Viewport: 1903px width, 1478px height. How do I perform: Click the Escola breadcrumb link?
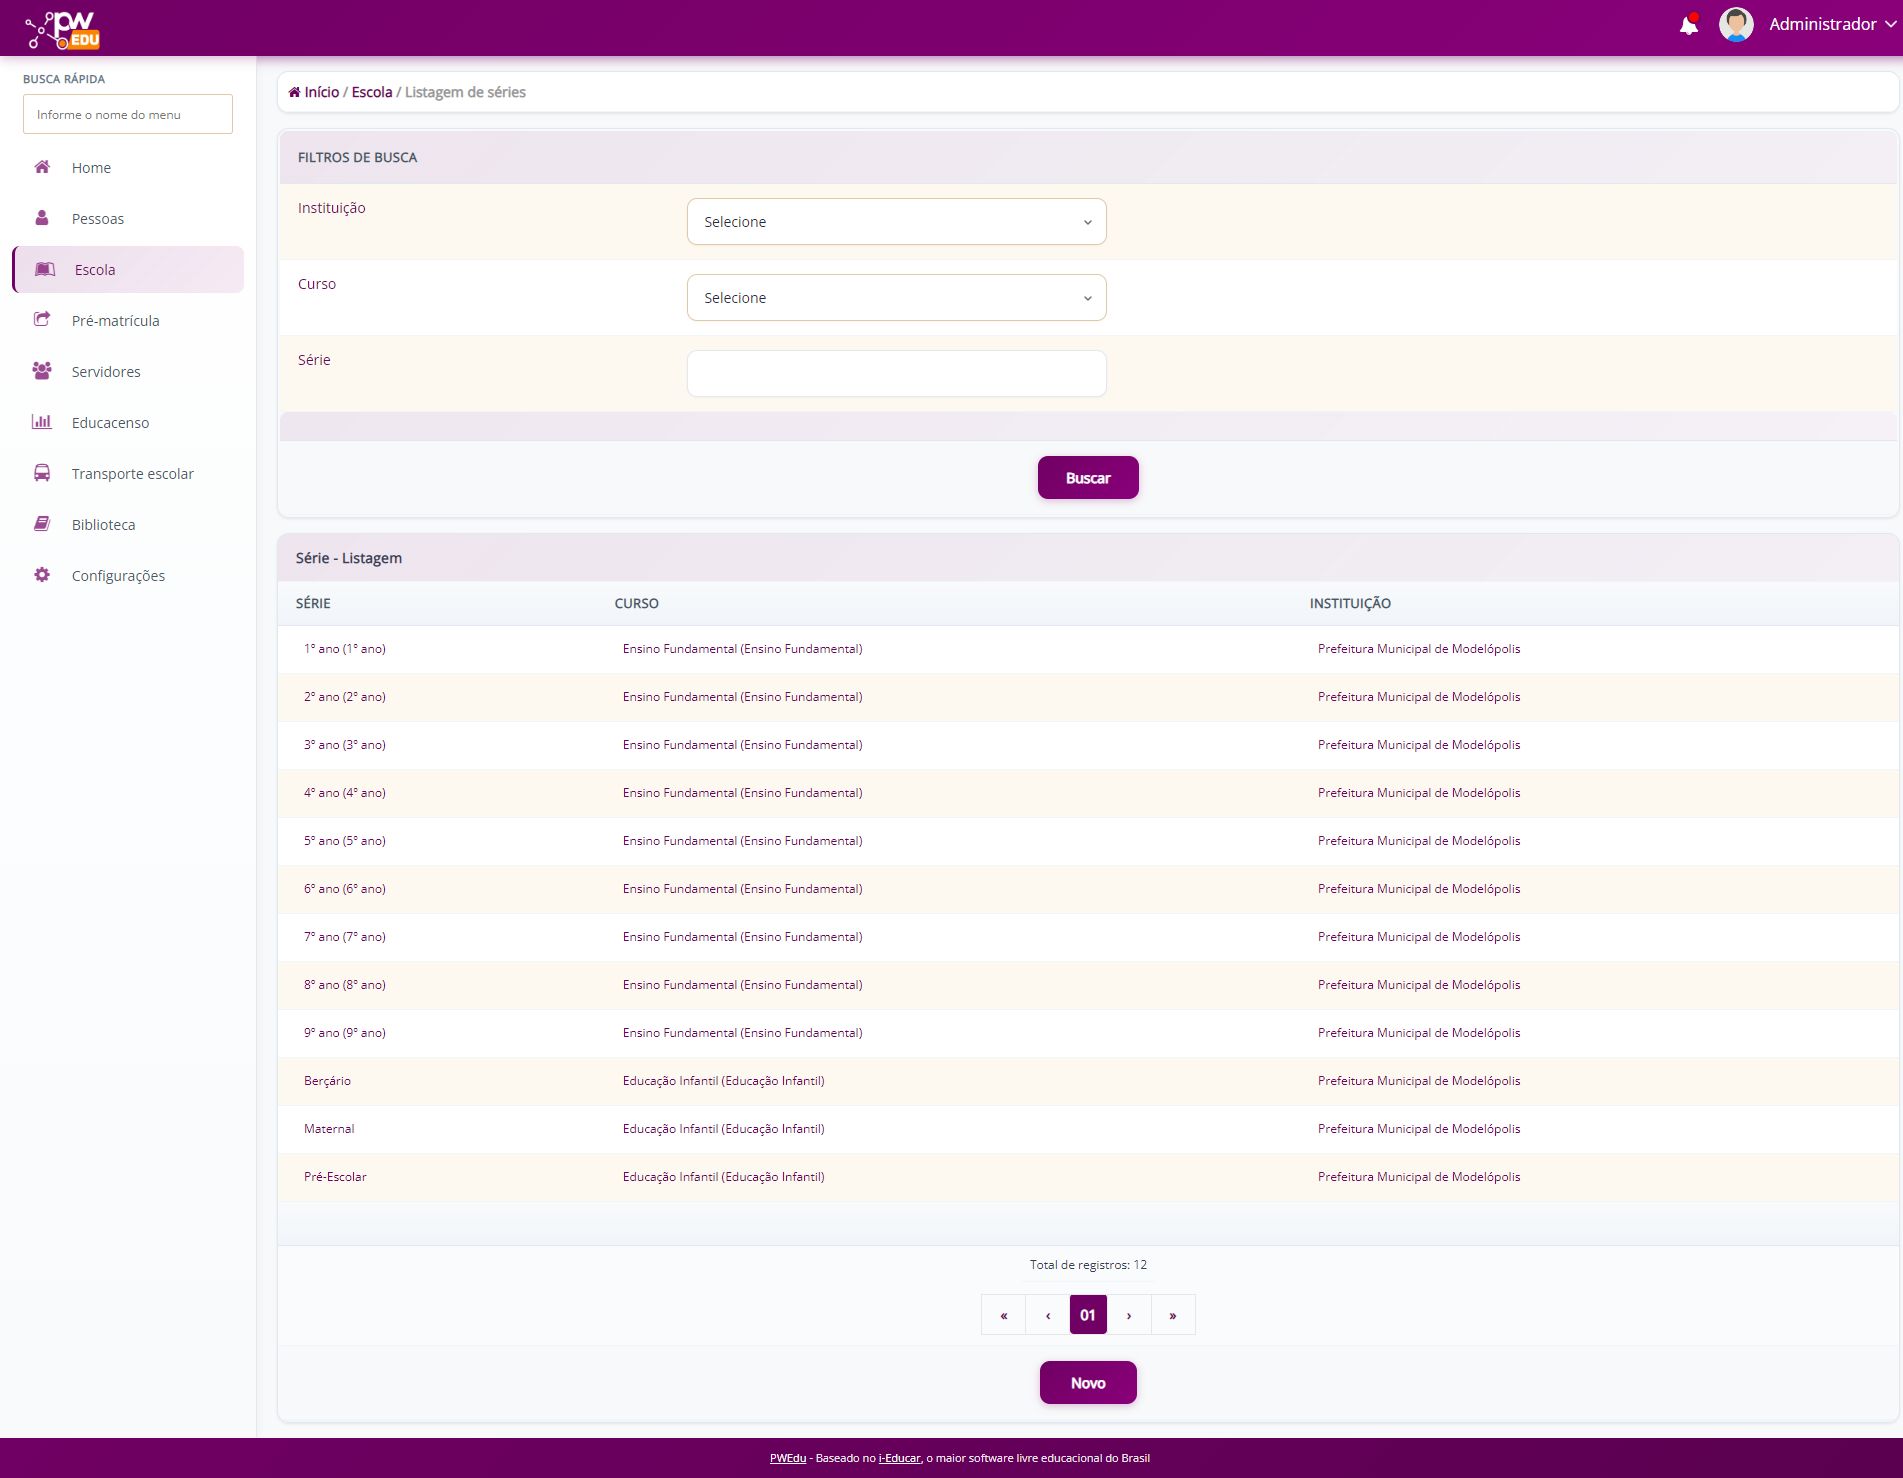tap(372, 92)
